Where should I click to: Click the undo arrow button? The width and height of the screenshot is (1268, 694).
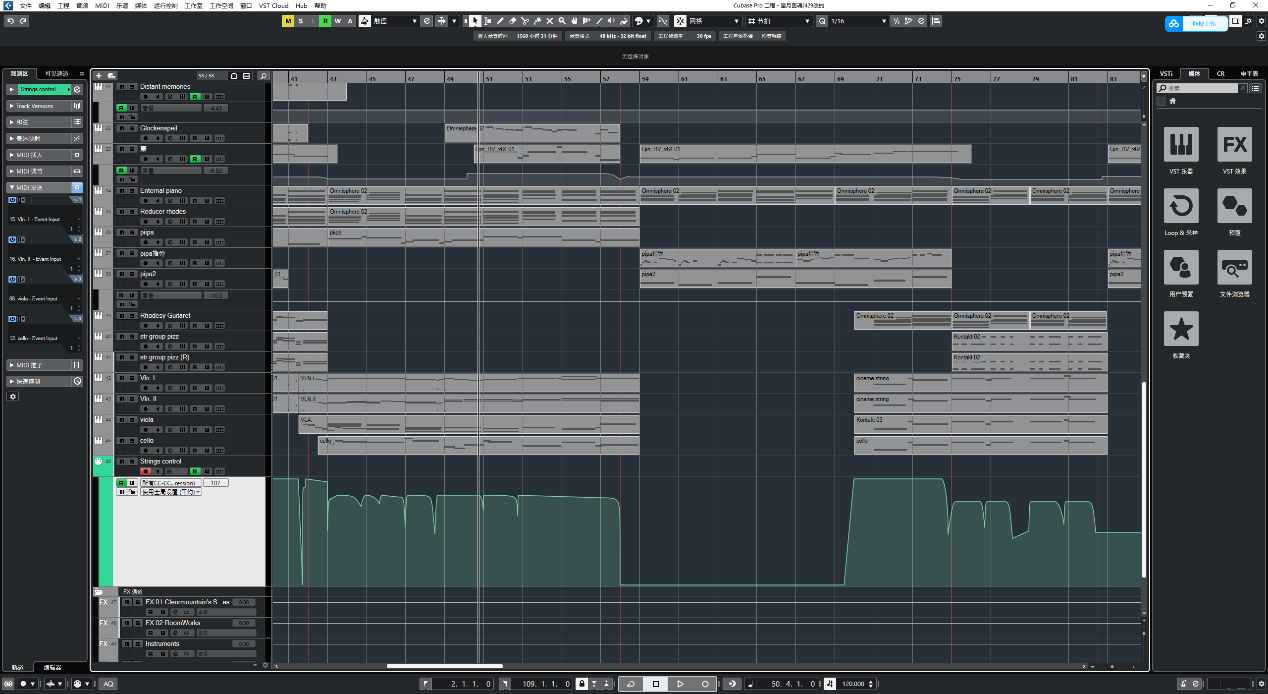click(x=9, y=21)
